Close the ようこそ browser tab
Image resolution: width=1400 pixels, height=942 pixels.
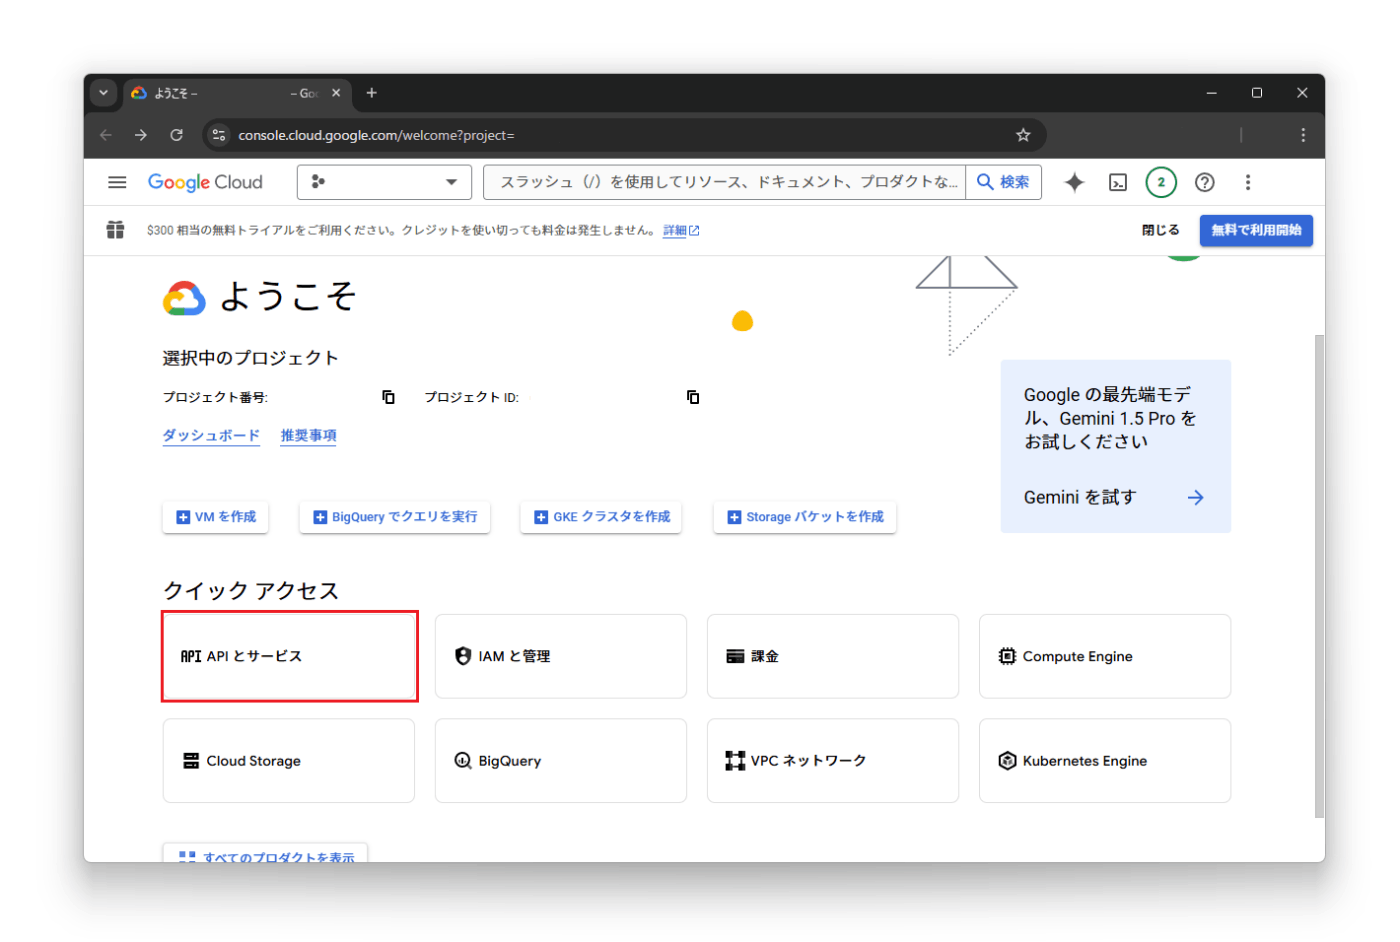click(x=336, y=93)
